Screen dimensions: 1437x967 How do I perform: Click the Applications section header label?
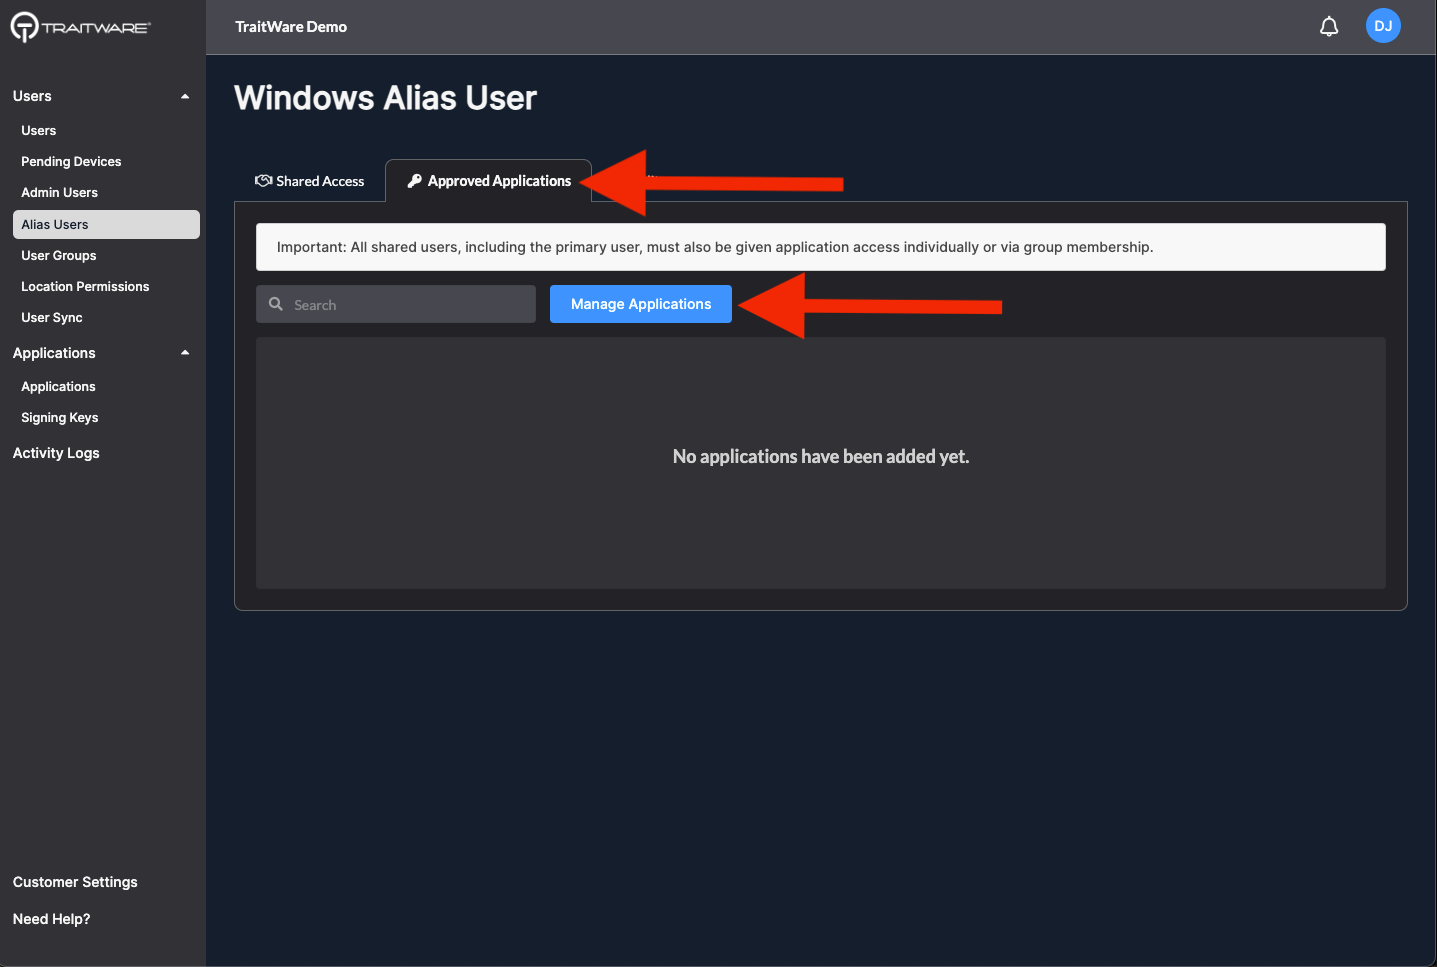(x=54, y=353)
